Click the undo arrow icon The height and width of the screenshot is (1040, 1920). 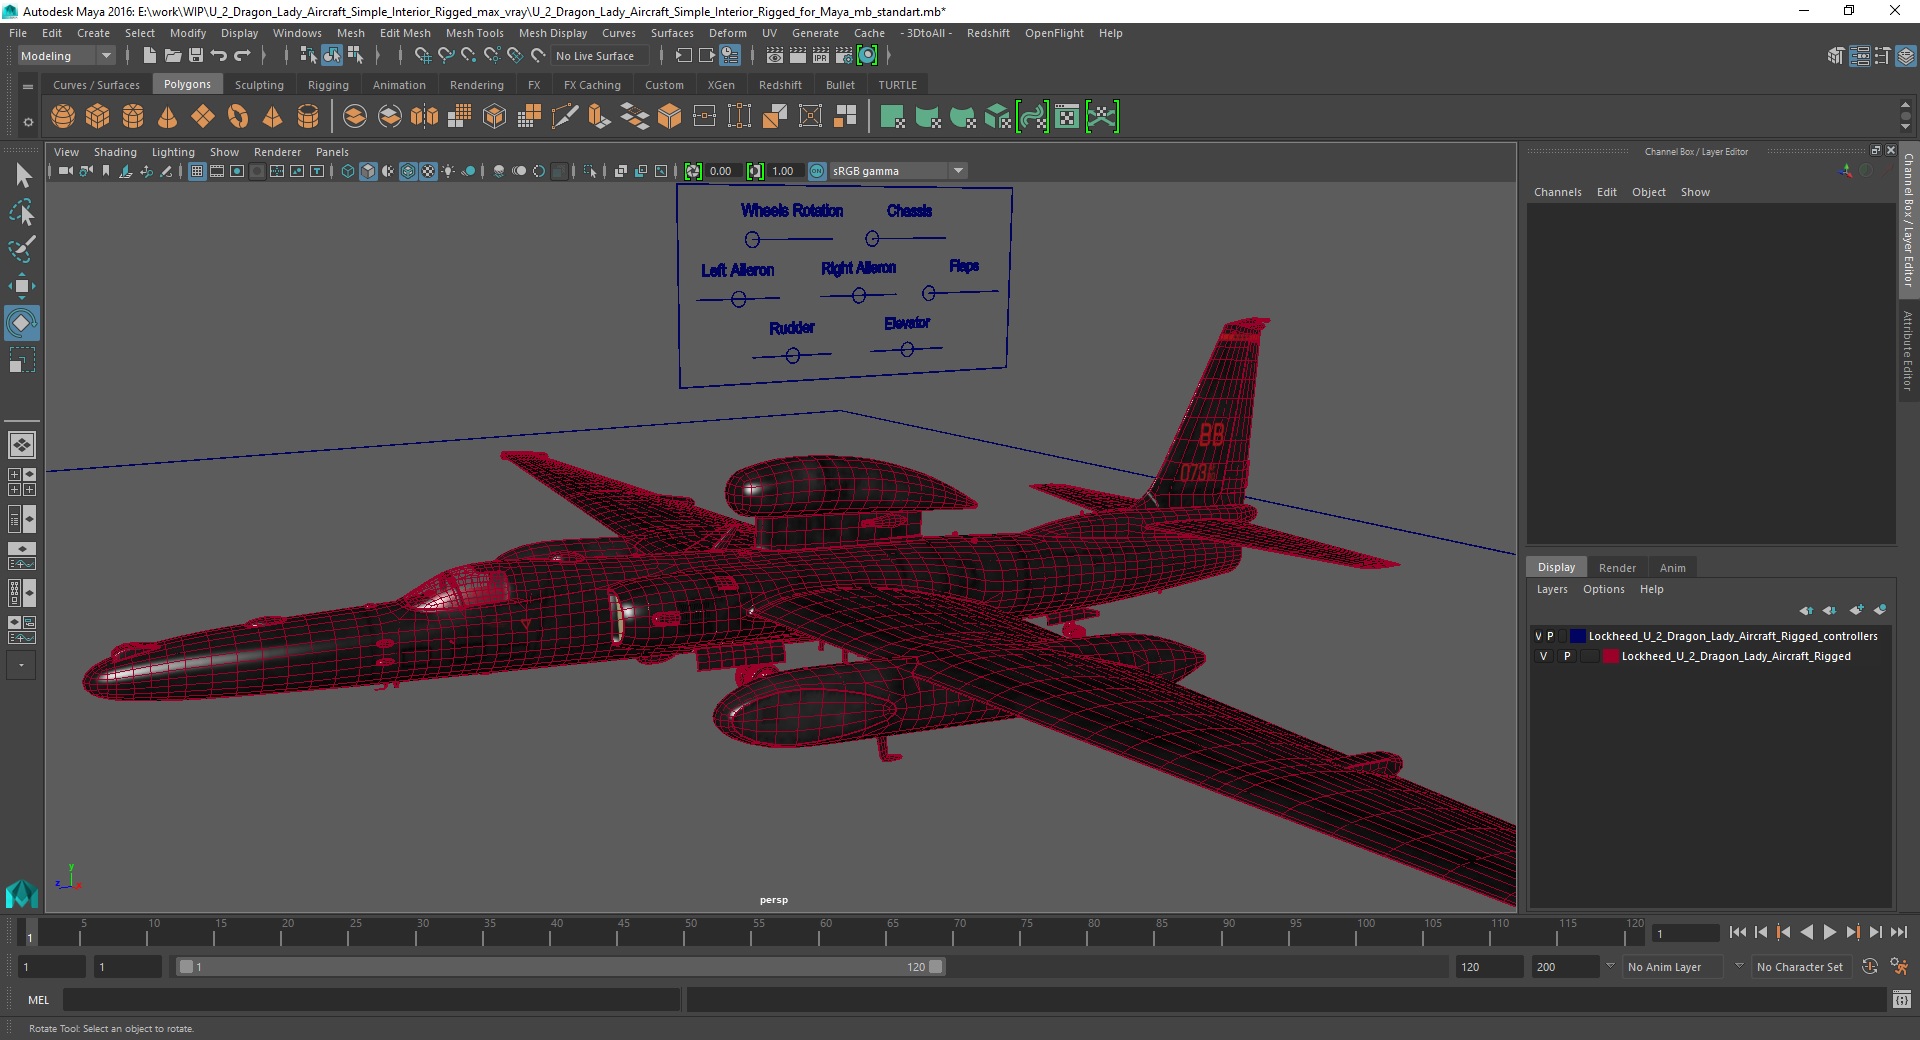tap(219, 56)
